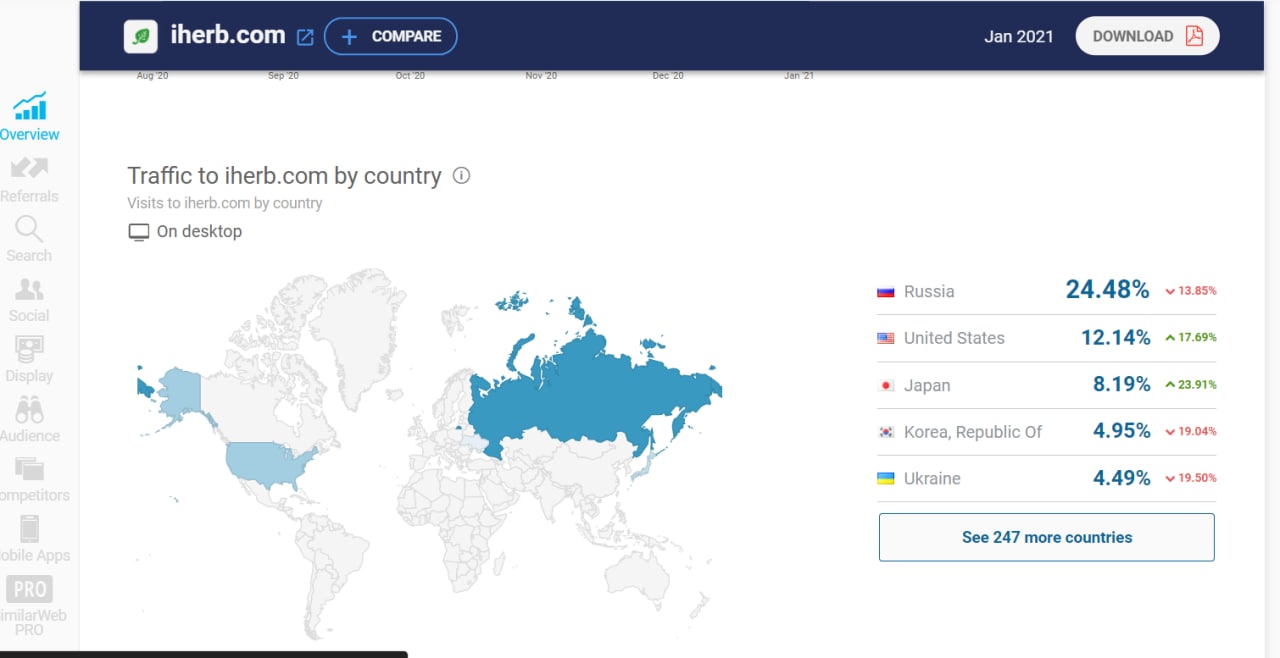Click the 4.95% traffic share value
The height and width of the screenshot is (658, 1280).
pos(1121,431)
